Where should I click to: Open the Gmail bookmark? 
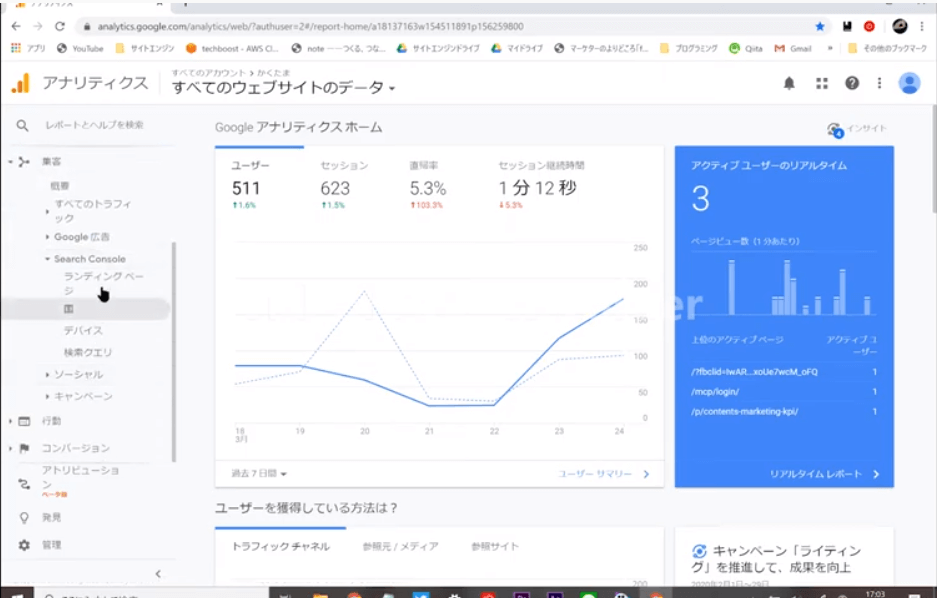coord(793,48)
